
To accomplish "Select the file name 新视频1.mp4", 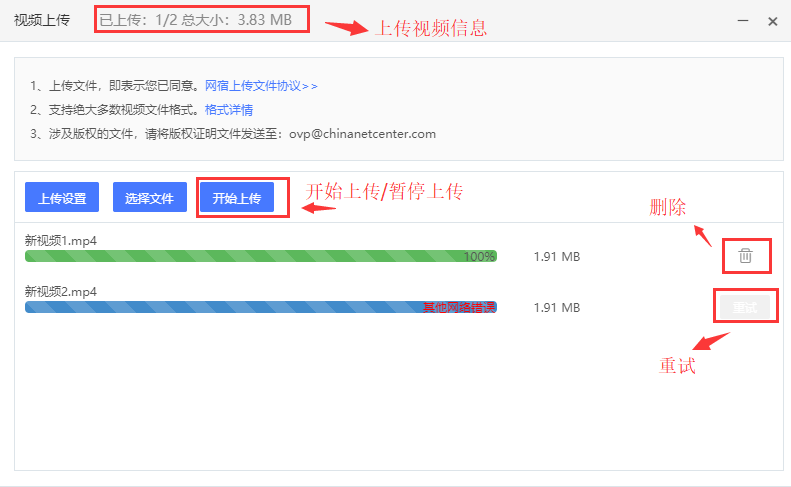I will (x=61, y=241).
